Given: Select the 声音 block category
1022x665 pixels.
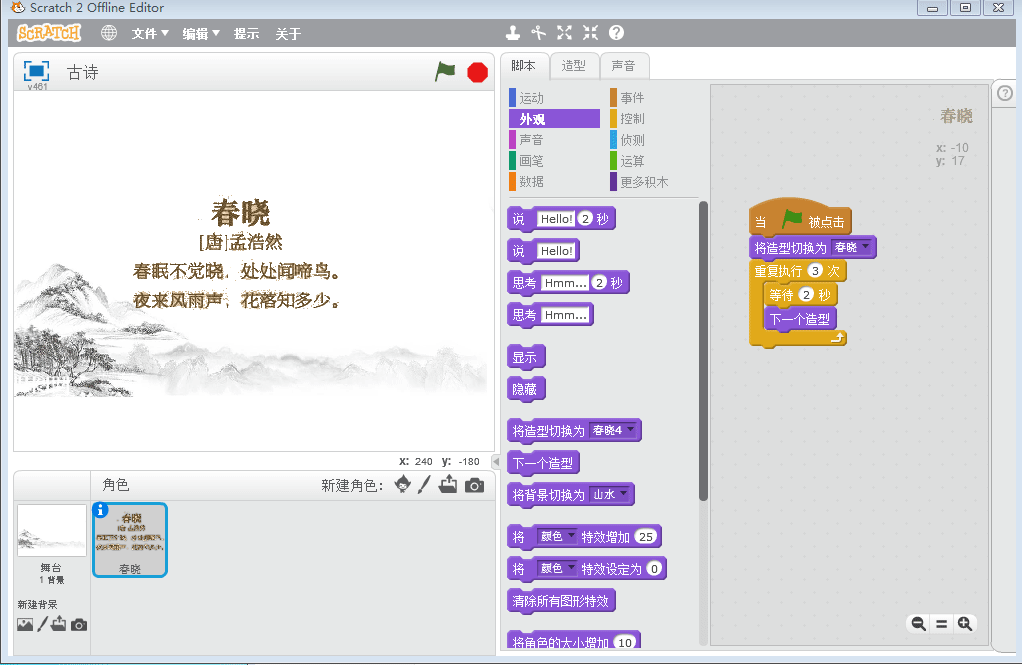Looking at the screenshot, I should (554, 140).
